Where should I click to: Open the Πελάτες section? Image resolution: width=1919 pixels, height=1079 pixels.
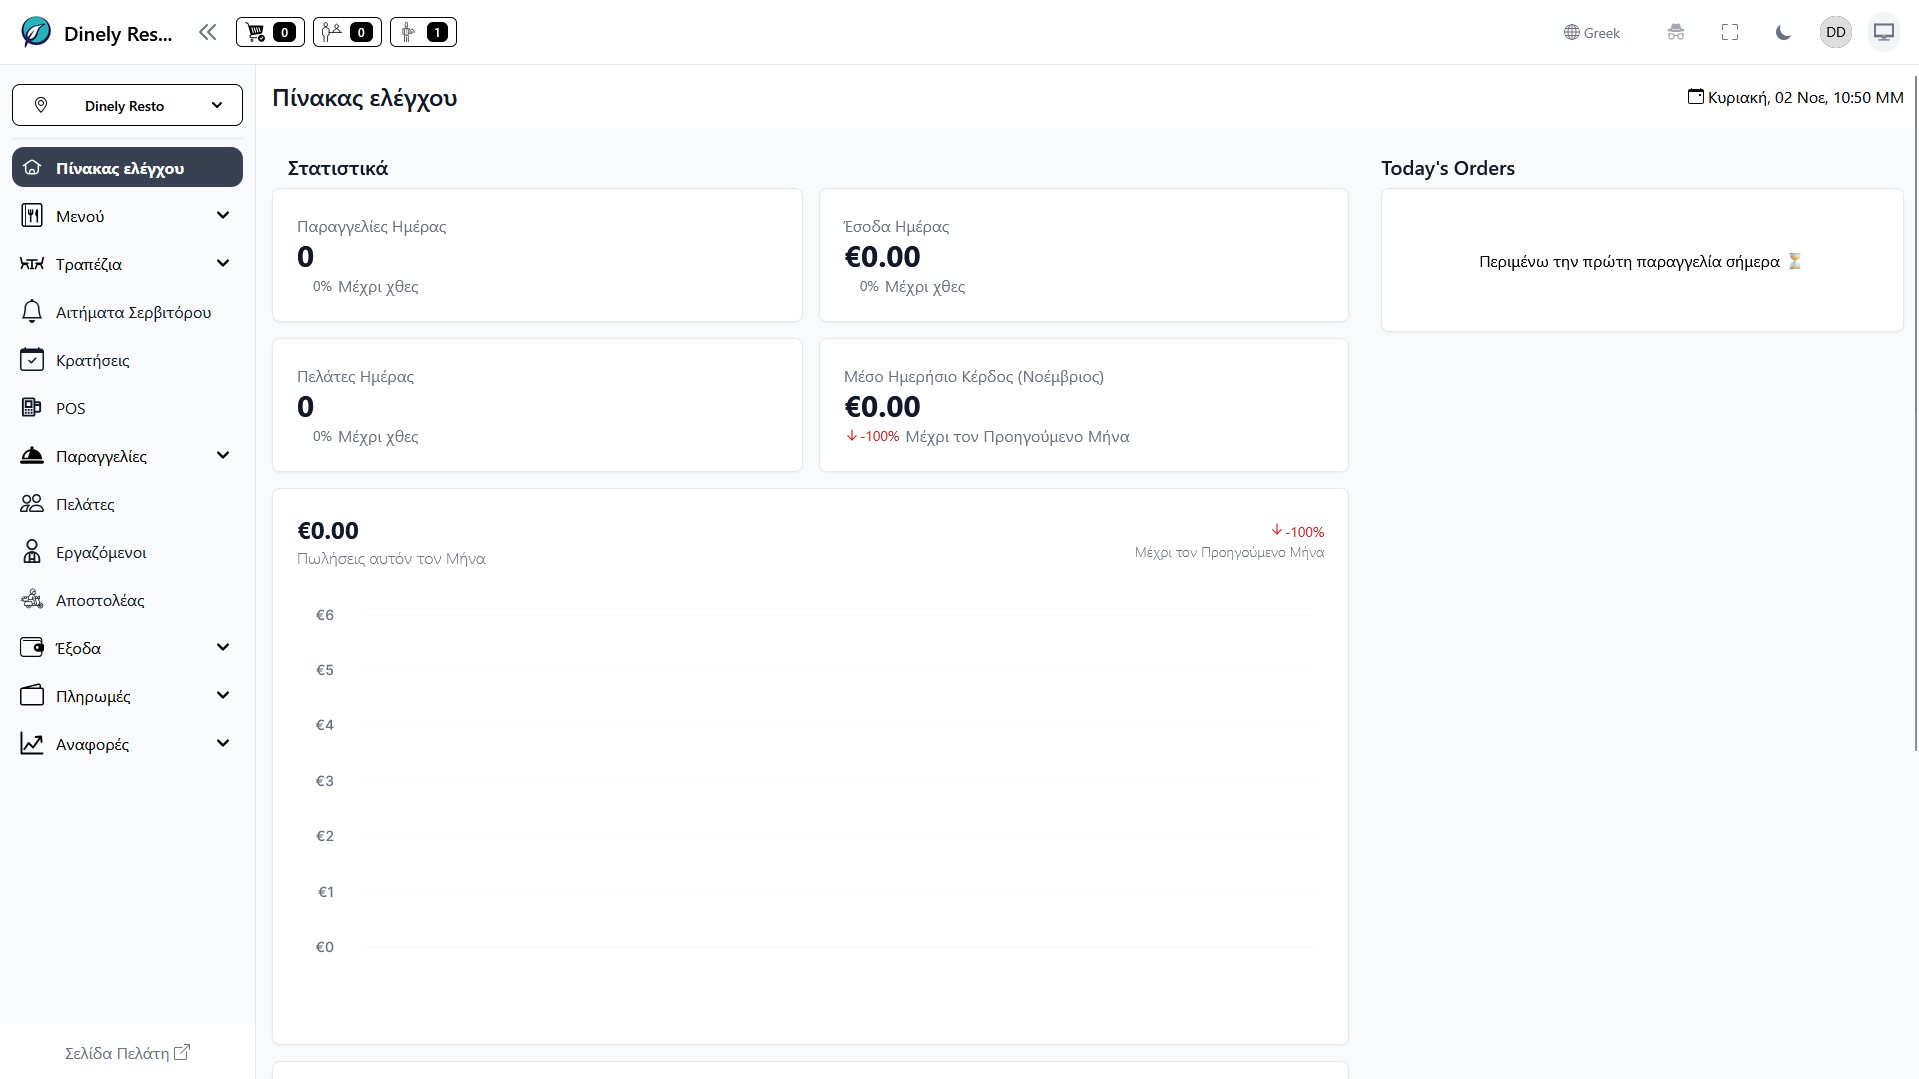pyautogui.click(x=88, y=504)
